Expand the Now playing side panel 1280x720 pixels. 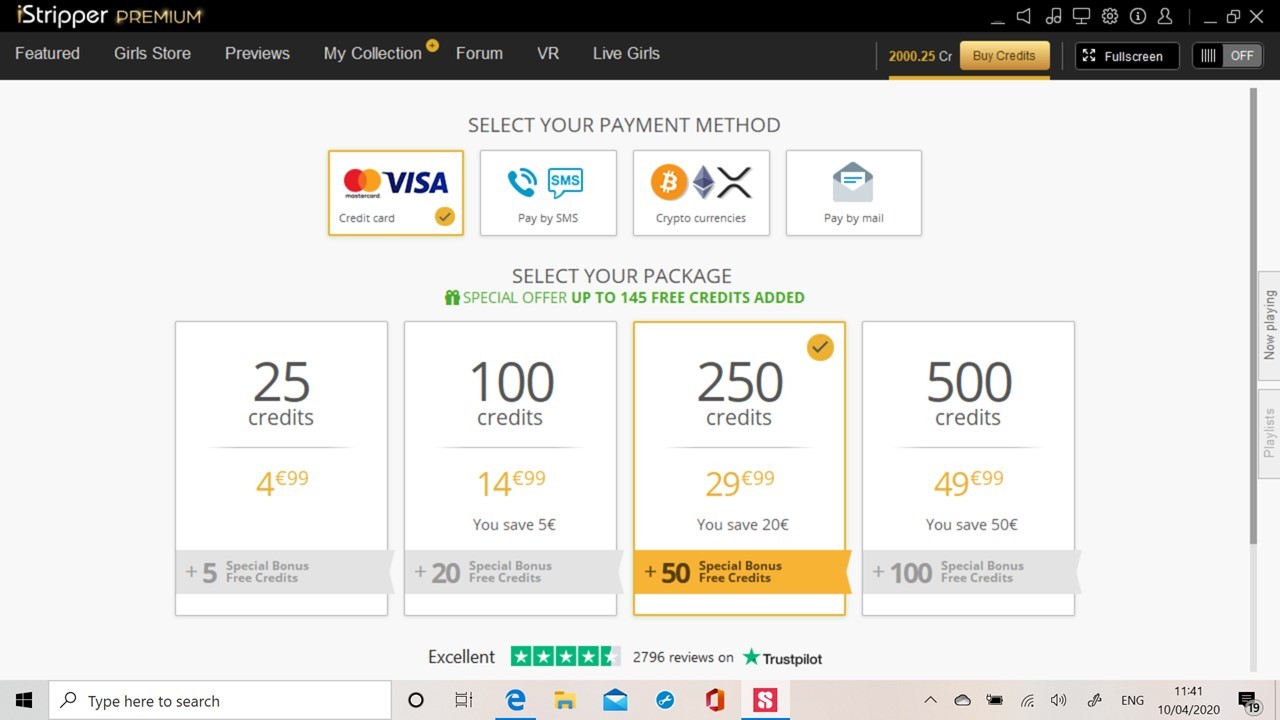tap(1269, 325)
